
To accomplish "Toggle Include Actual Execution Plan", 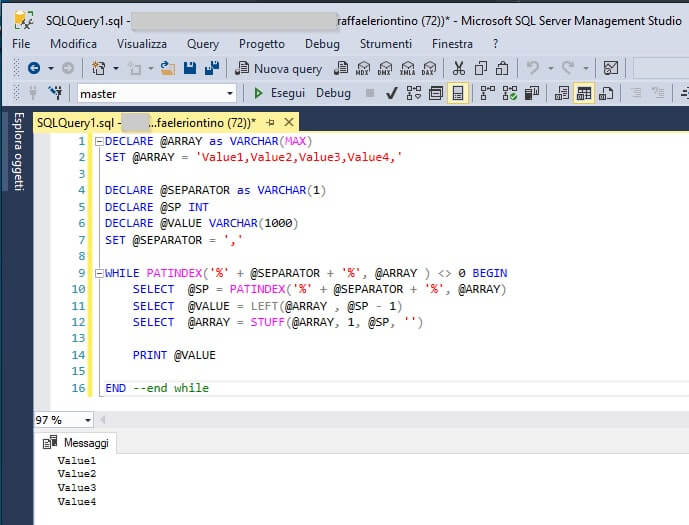I will (x=487, y=93).
